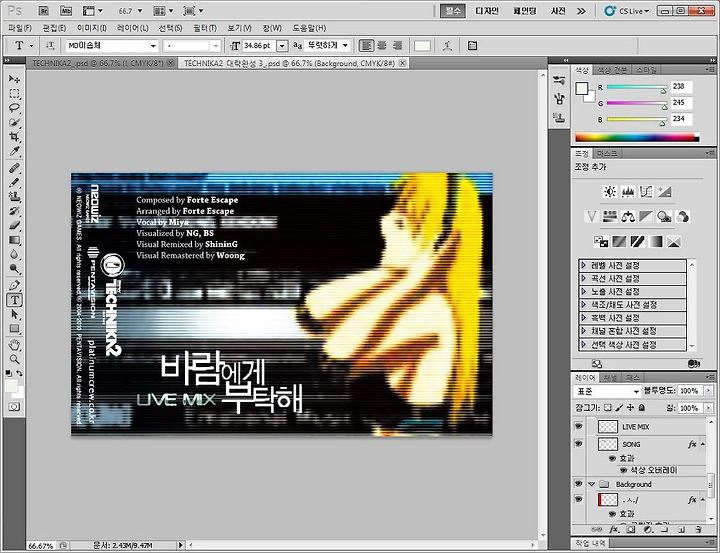Pick a color from the spectrum ramp
Viewport: 720px width, 553px height.
coord(637,137)
